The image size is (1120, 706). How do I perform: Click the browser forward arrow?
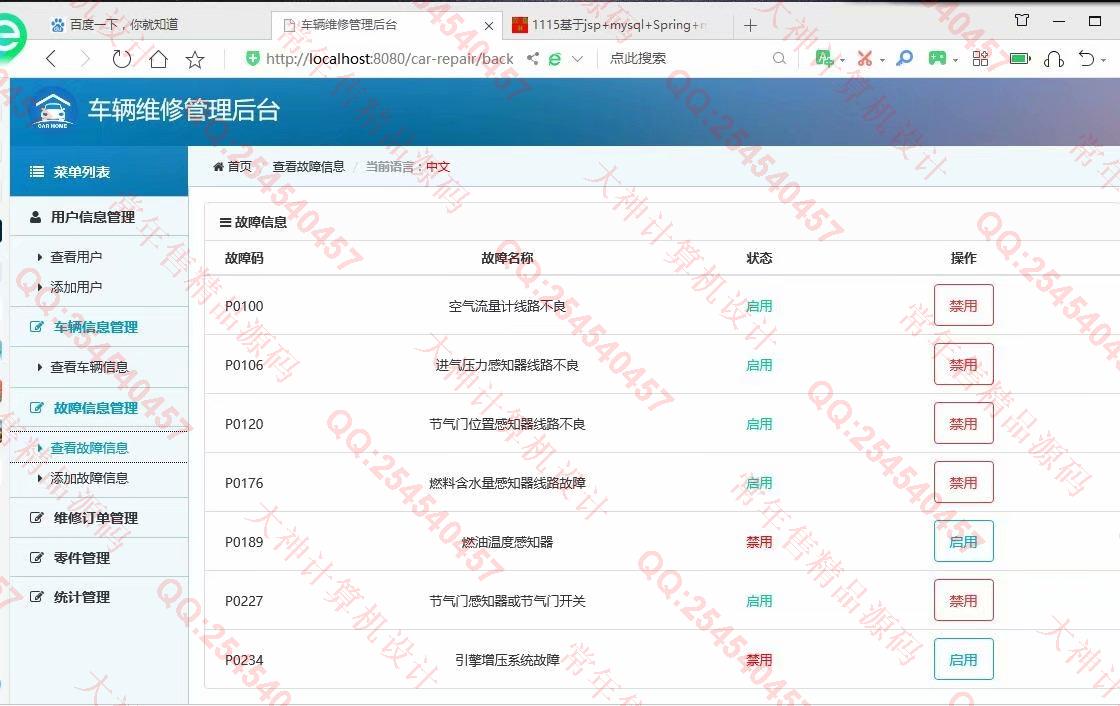point(86,59)
